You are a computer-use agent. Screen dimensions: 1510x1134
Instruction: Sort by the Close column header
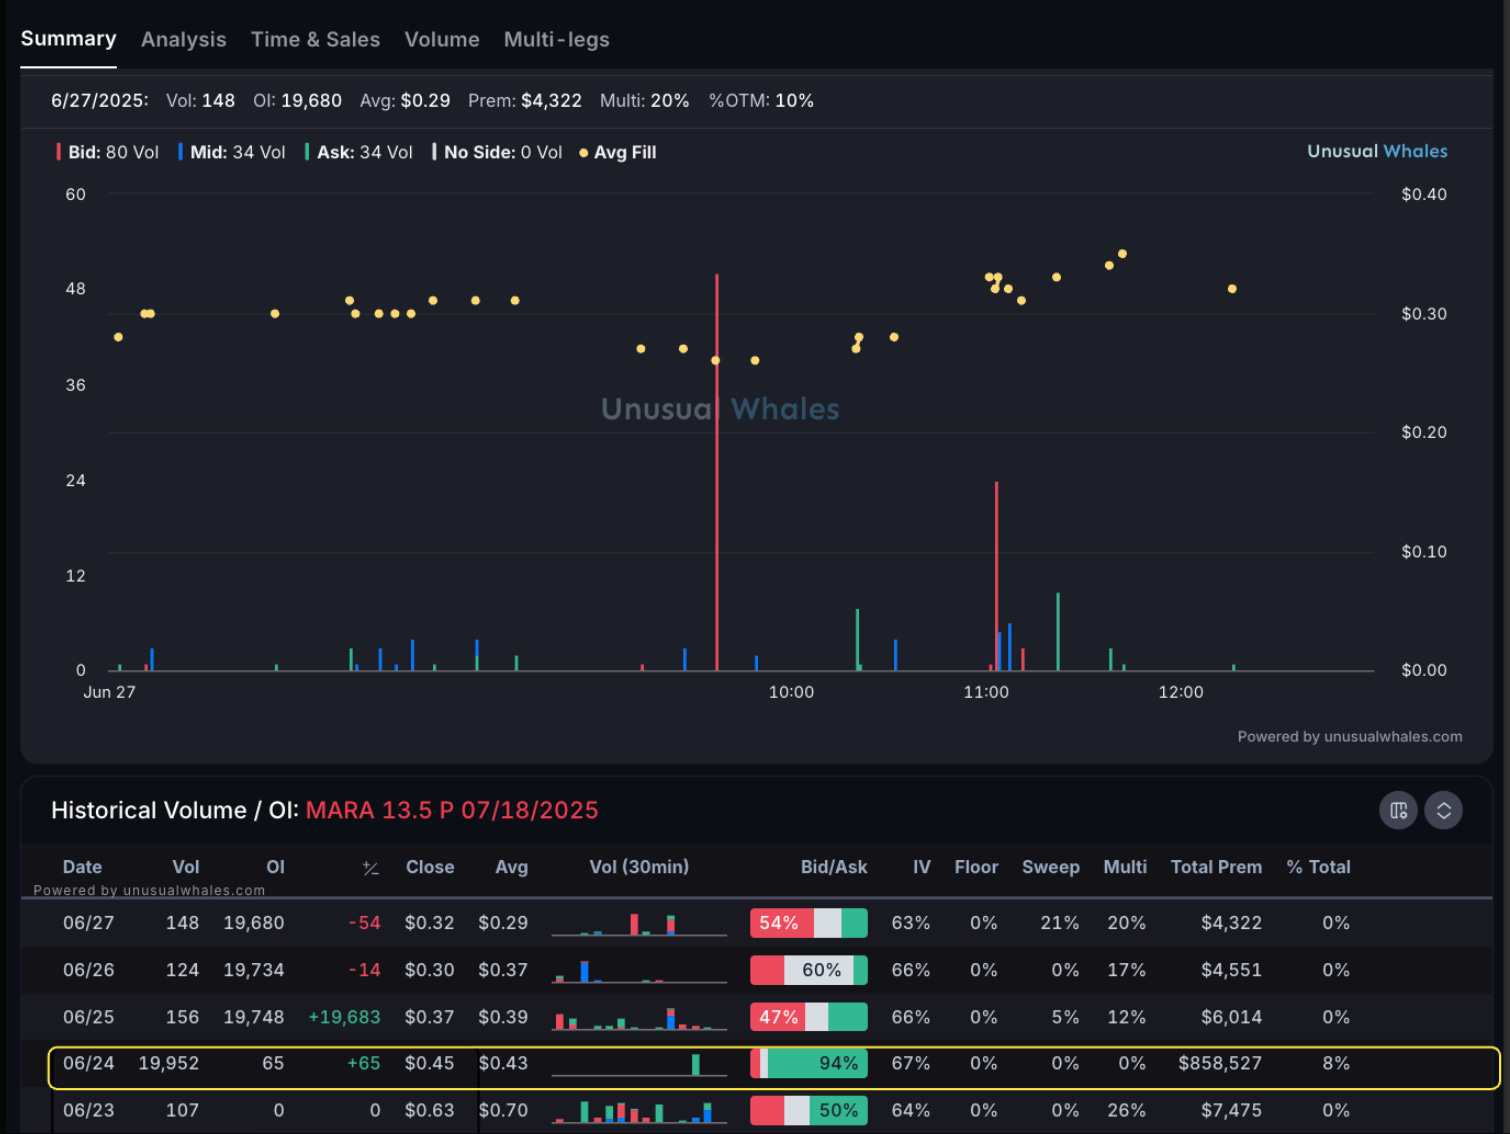(430, 867)
